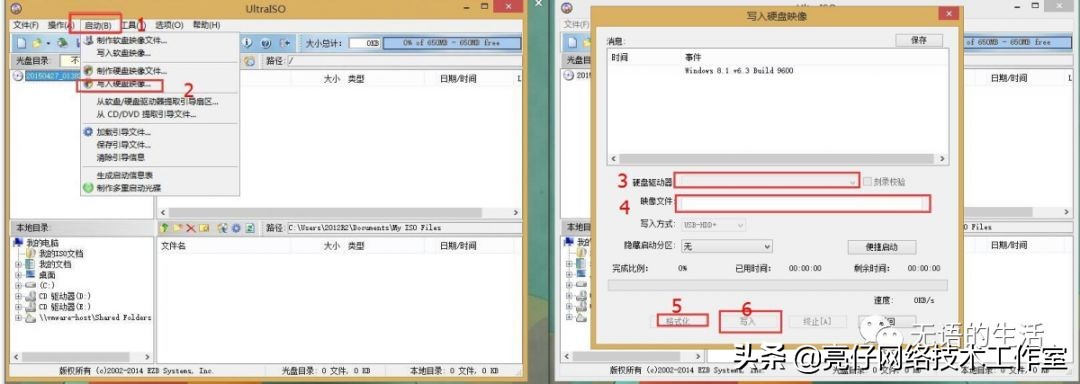Select 我的ISO文档 in the local tree
Viewport: 1080px width, 384px height.
61,253
